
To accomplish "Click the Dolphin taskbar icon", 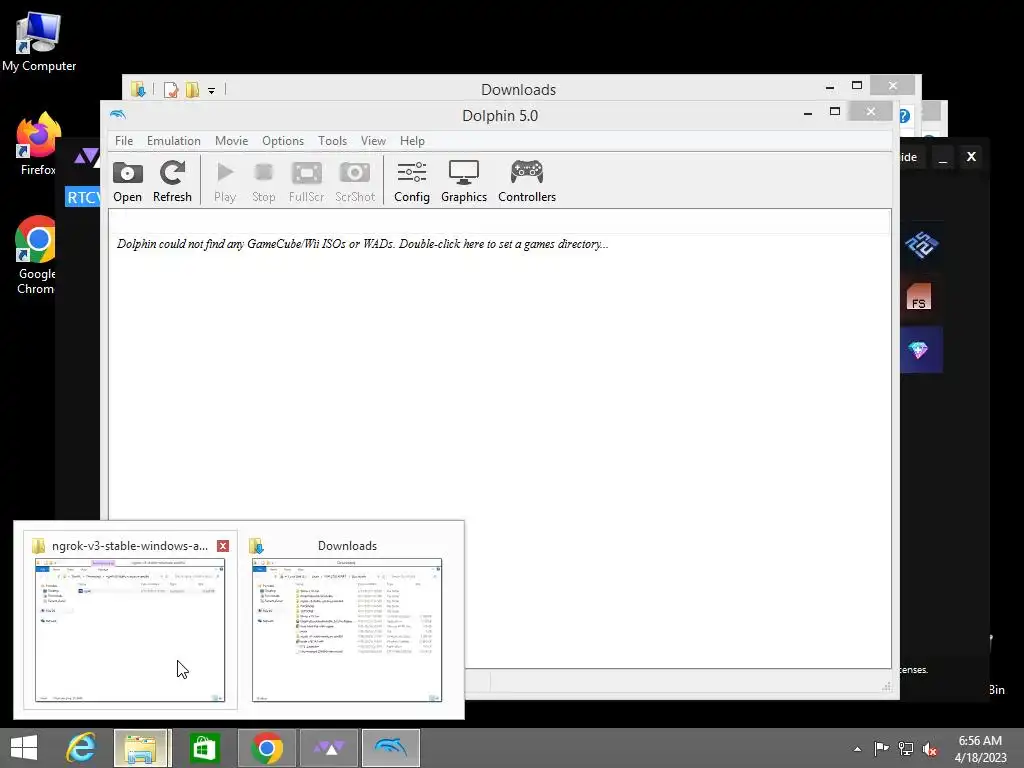I will 391,748.
